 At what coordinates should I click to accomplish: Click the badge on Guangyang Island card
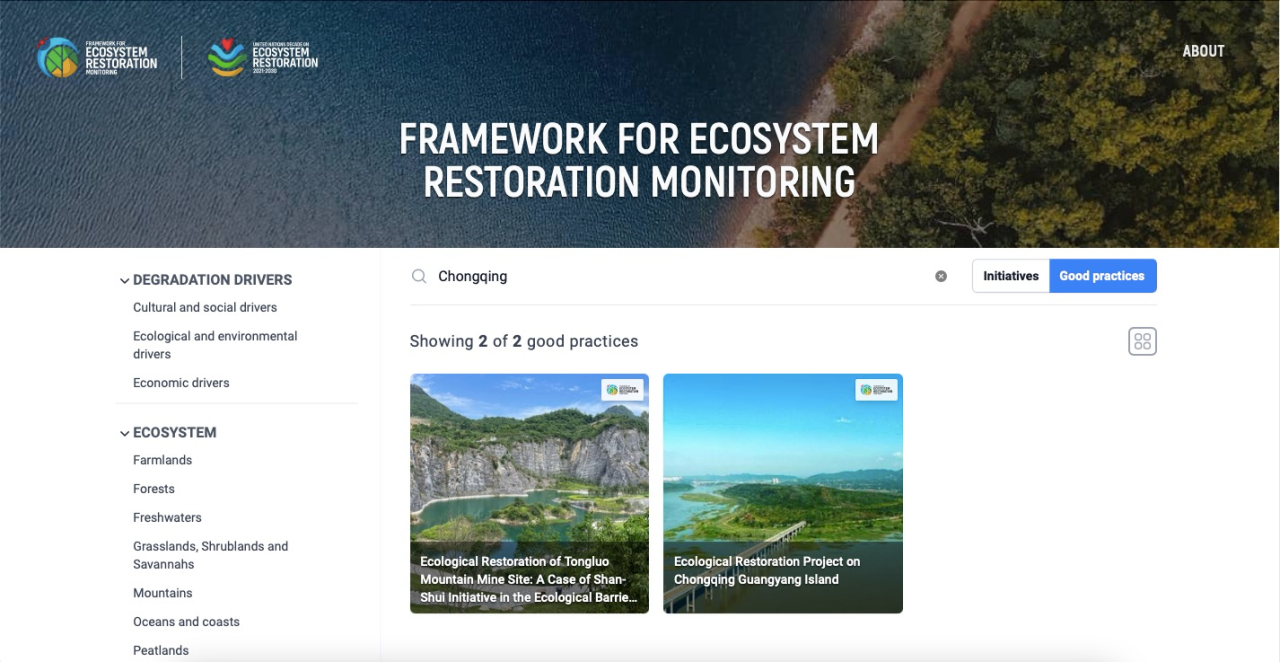pyautogui.click(x=876, y=389)
